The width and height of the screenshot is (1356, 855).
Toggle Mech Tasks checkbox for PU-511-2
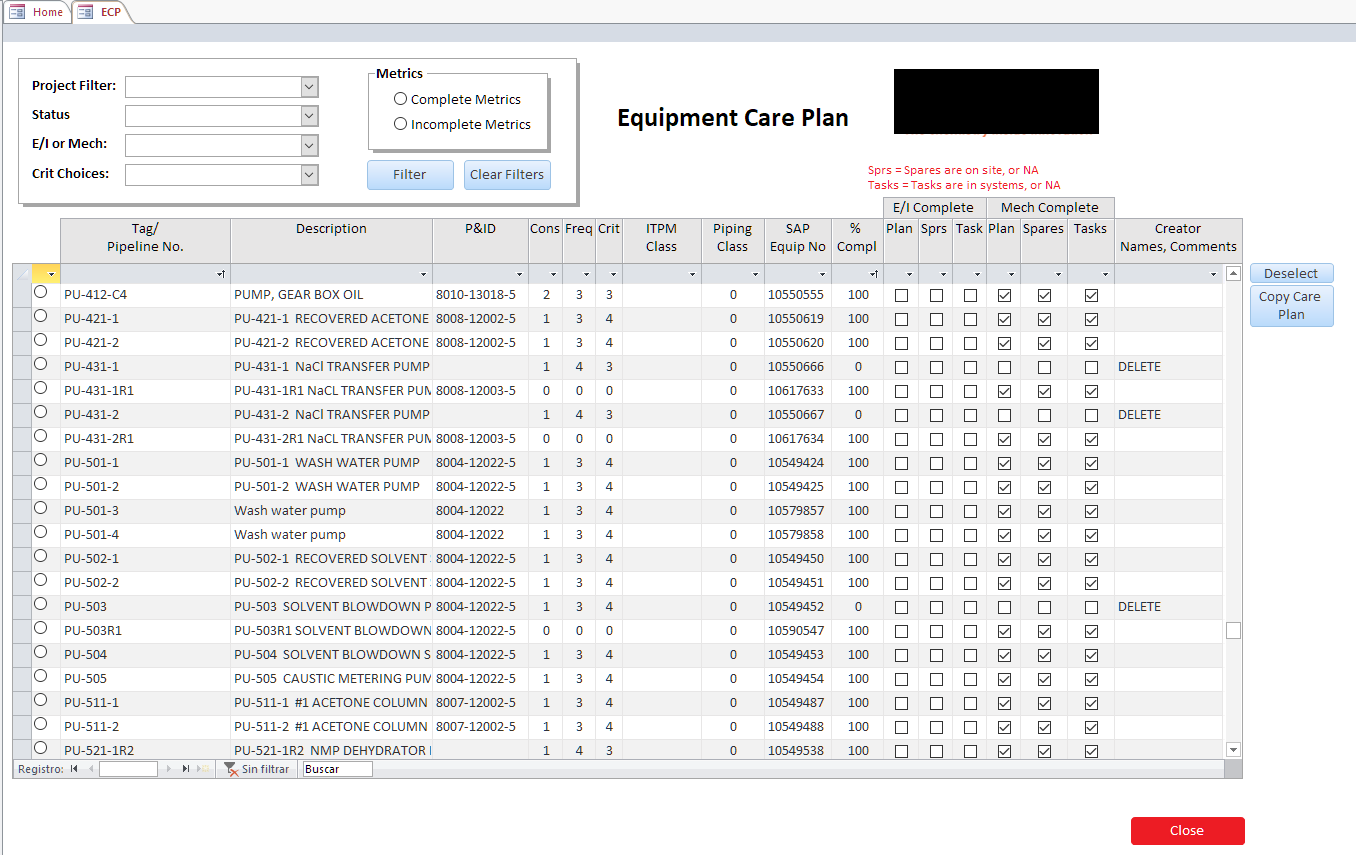click(1091, 727)
